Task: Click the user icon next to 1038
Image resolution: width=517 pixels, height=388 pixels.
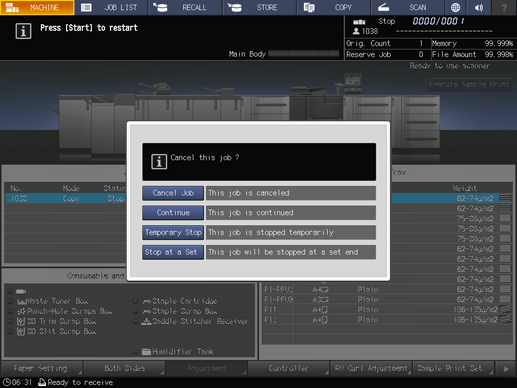Action: point(356,31)
